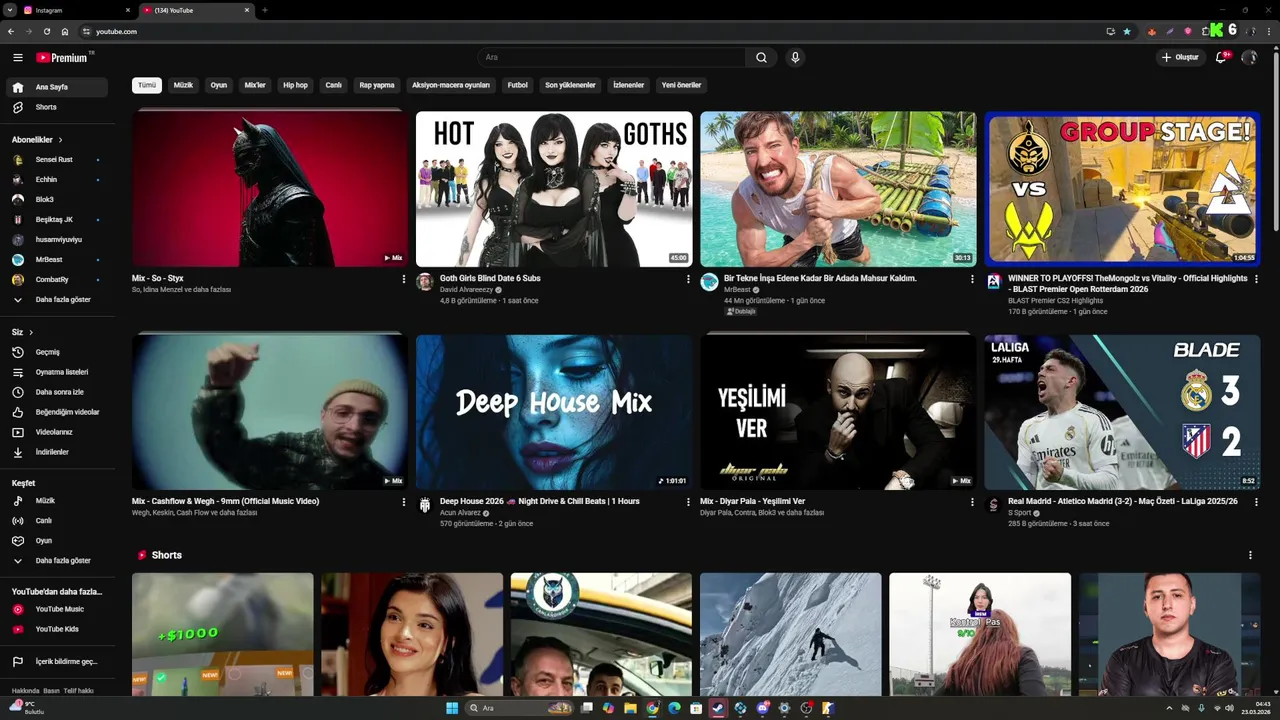Select the Tümü filter chip
This screenshot has height=720, width=1280.
click(x=147, y=85)
